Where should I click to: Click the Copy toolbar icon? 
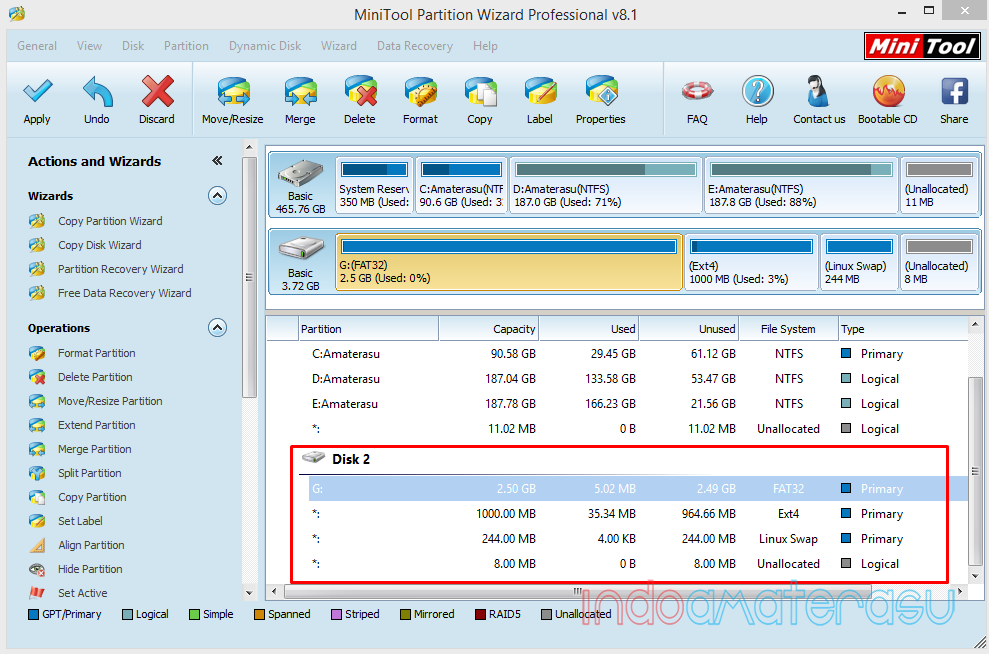[x=480, y=91]
